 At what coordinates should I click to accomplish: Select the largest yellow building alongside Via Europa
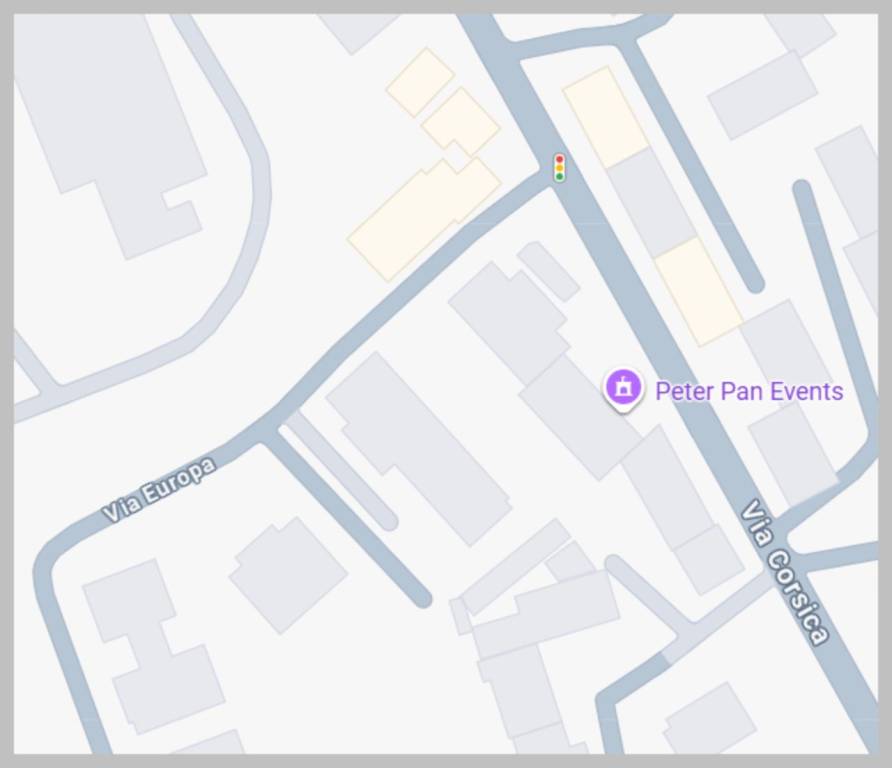[x=424, y=219]
